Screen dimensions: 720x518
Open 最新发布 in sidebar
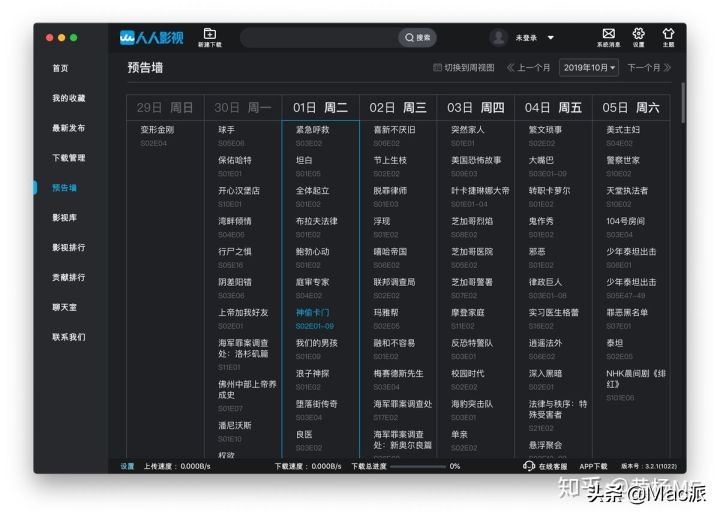coord(68,128)
